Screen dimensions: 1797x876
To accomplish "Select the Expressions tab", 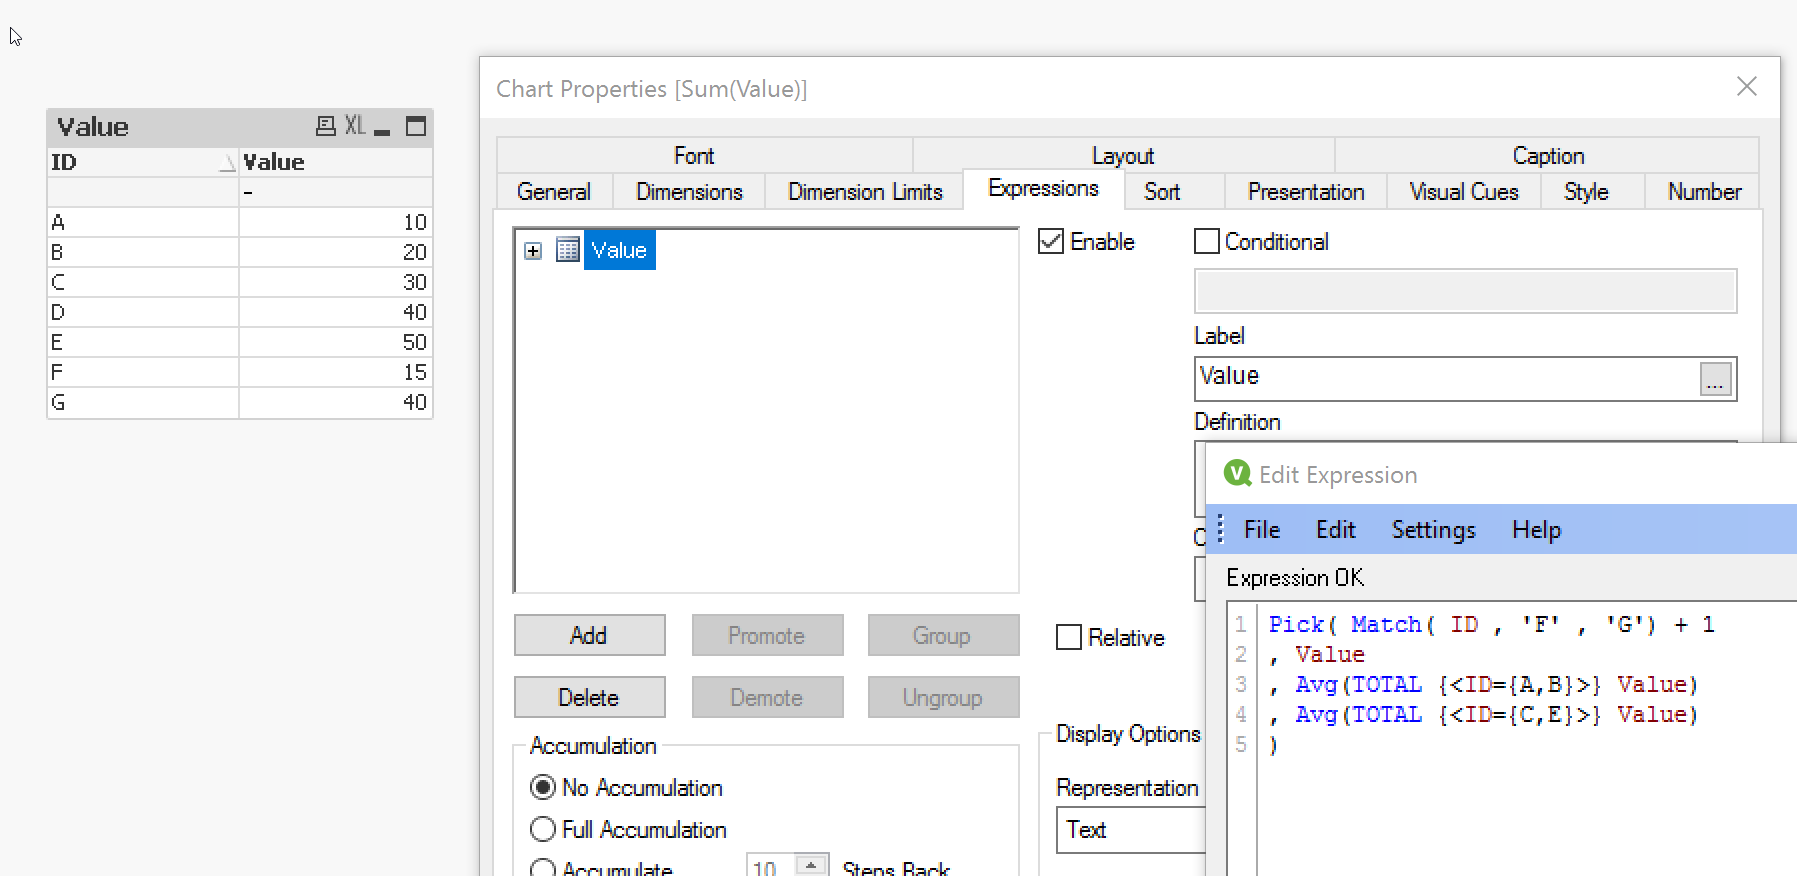I will [x=1043, y=189].
